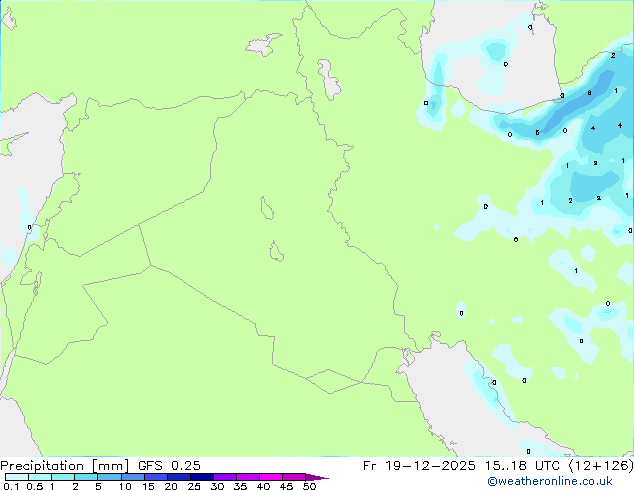The height and width of the screenshot is (490, 634).
Task: Click the '[mm]' unit label
Action: pyautogui.click(x=110, y=466)
